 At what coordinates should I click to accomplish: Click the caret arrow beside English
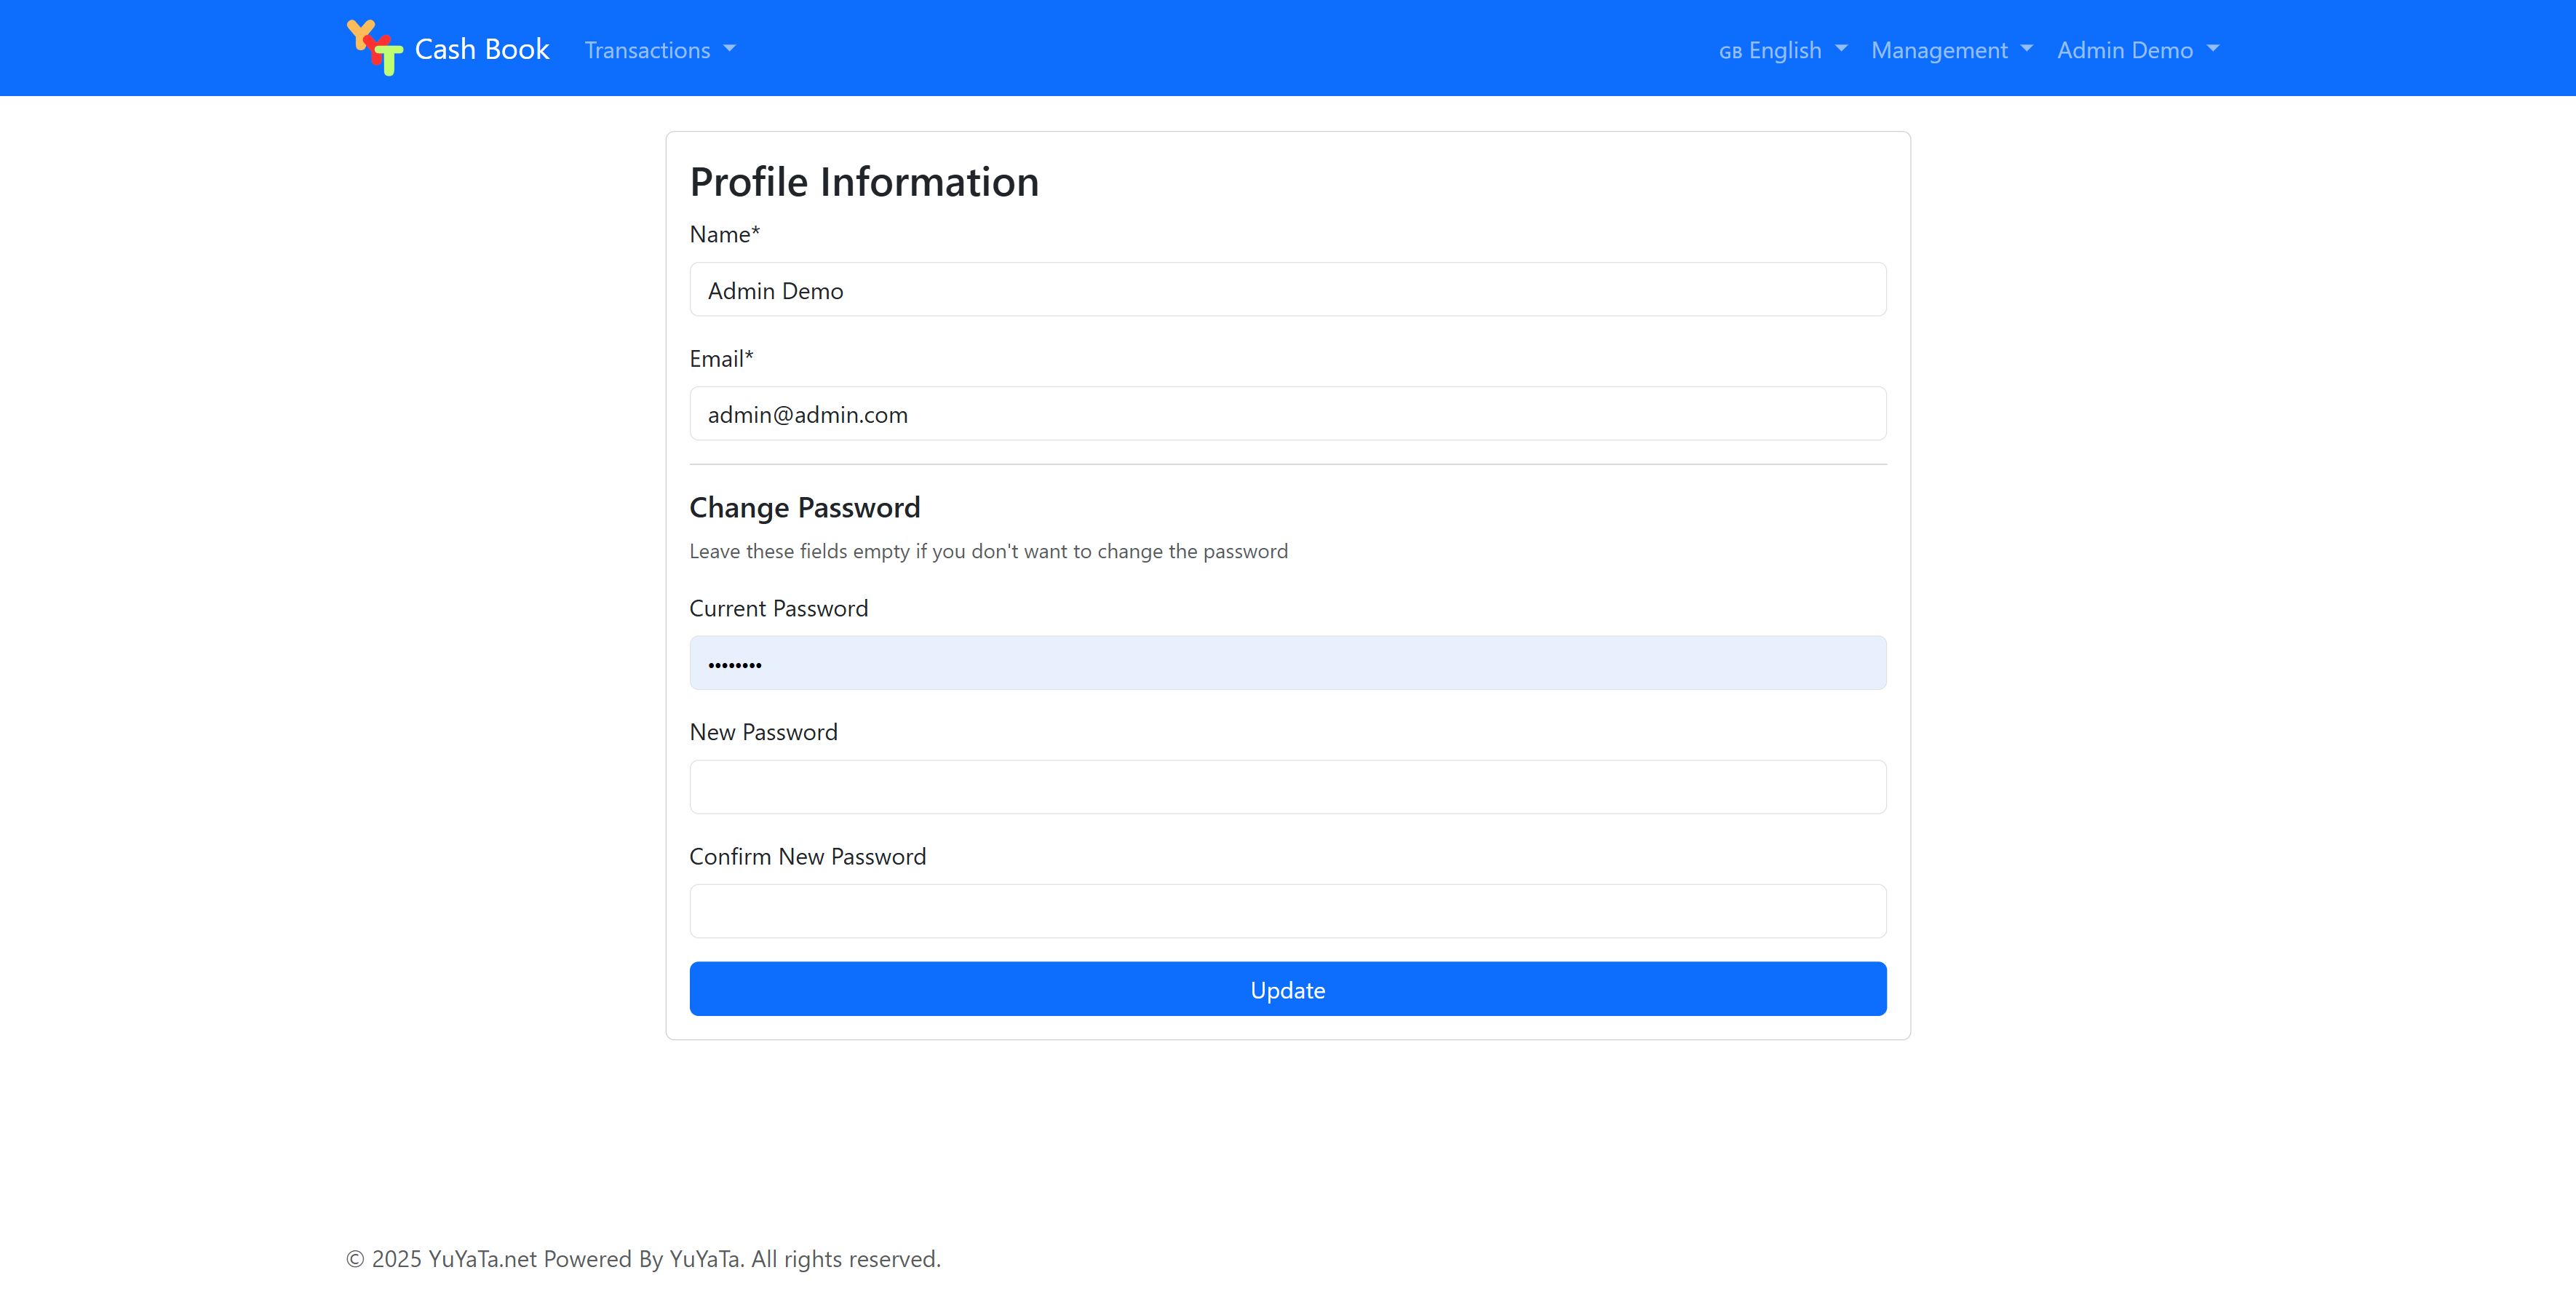pos(1841,49)
